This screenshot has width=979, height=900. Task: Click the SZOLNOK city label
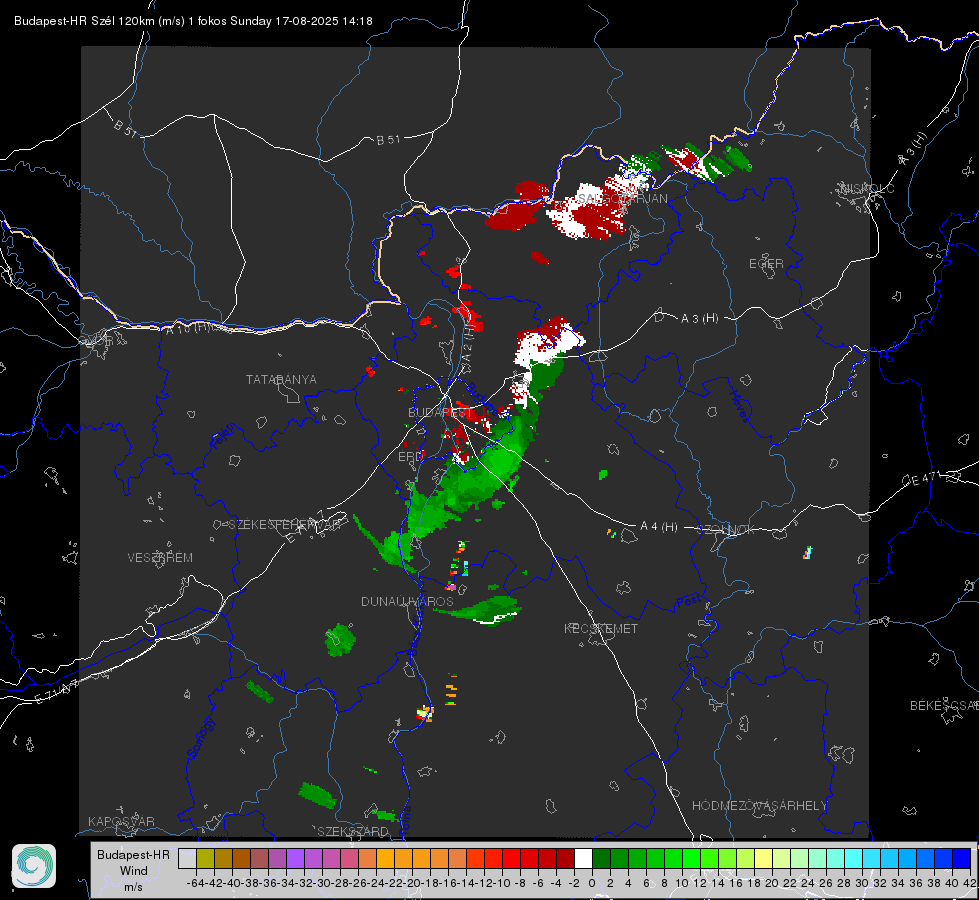click(x=726, y=530)
